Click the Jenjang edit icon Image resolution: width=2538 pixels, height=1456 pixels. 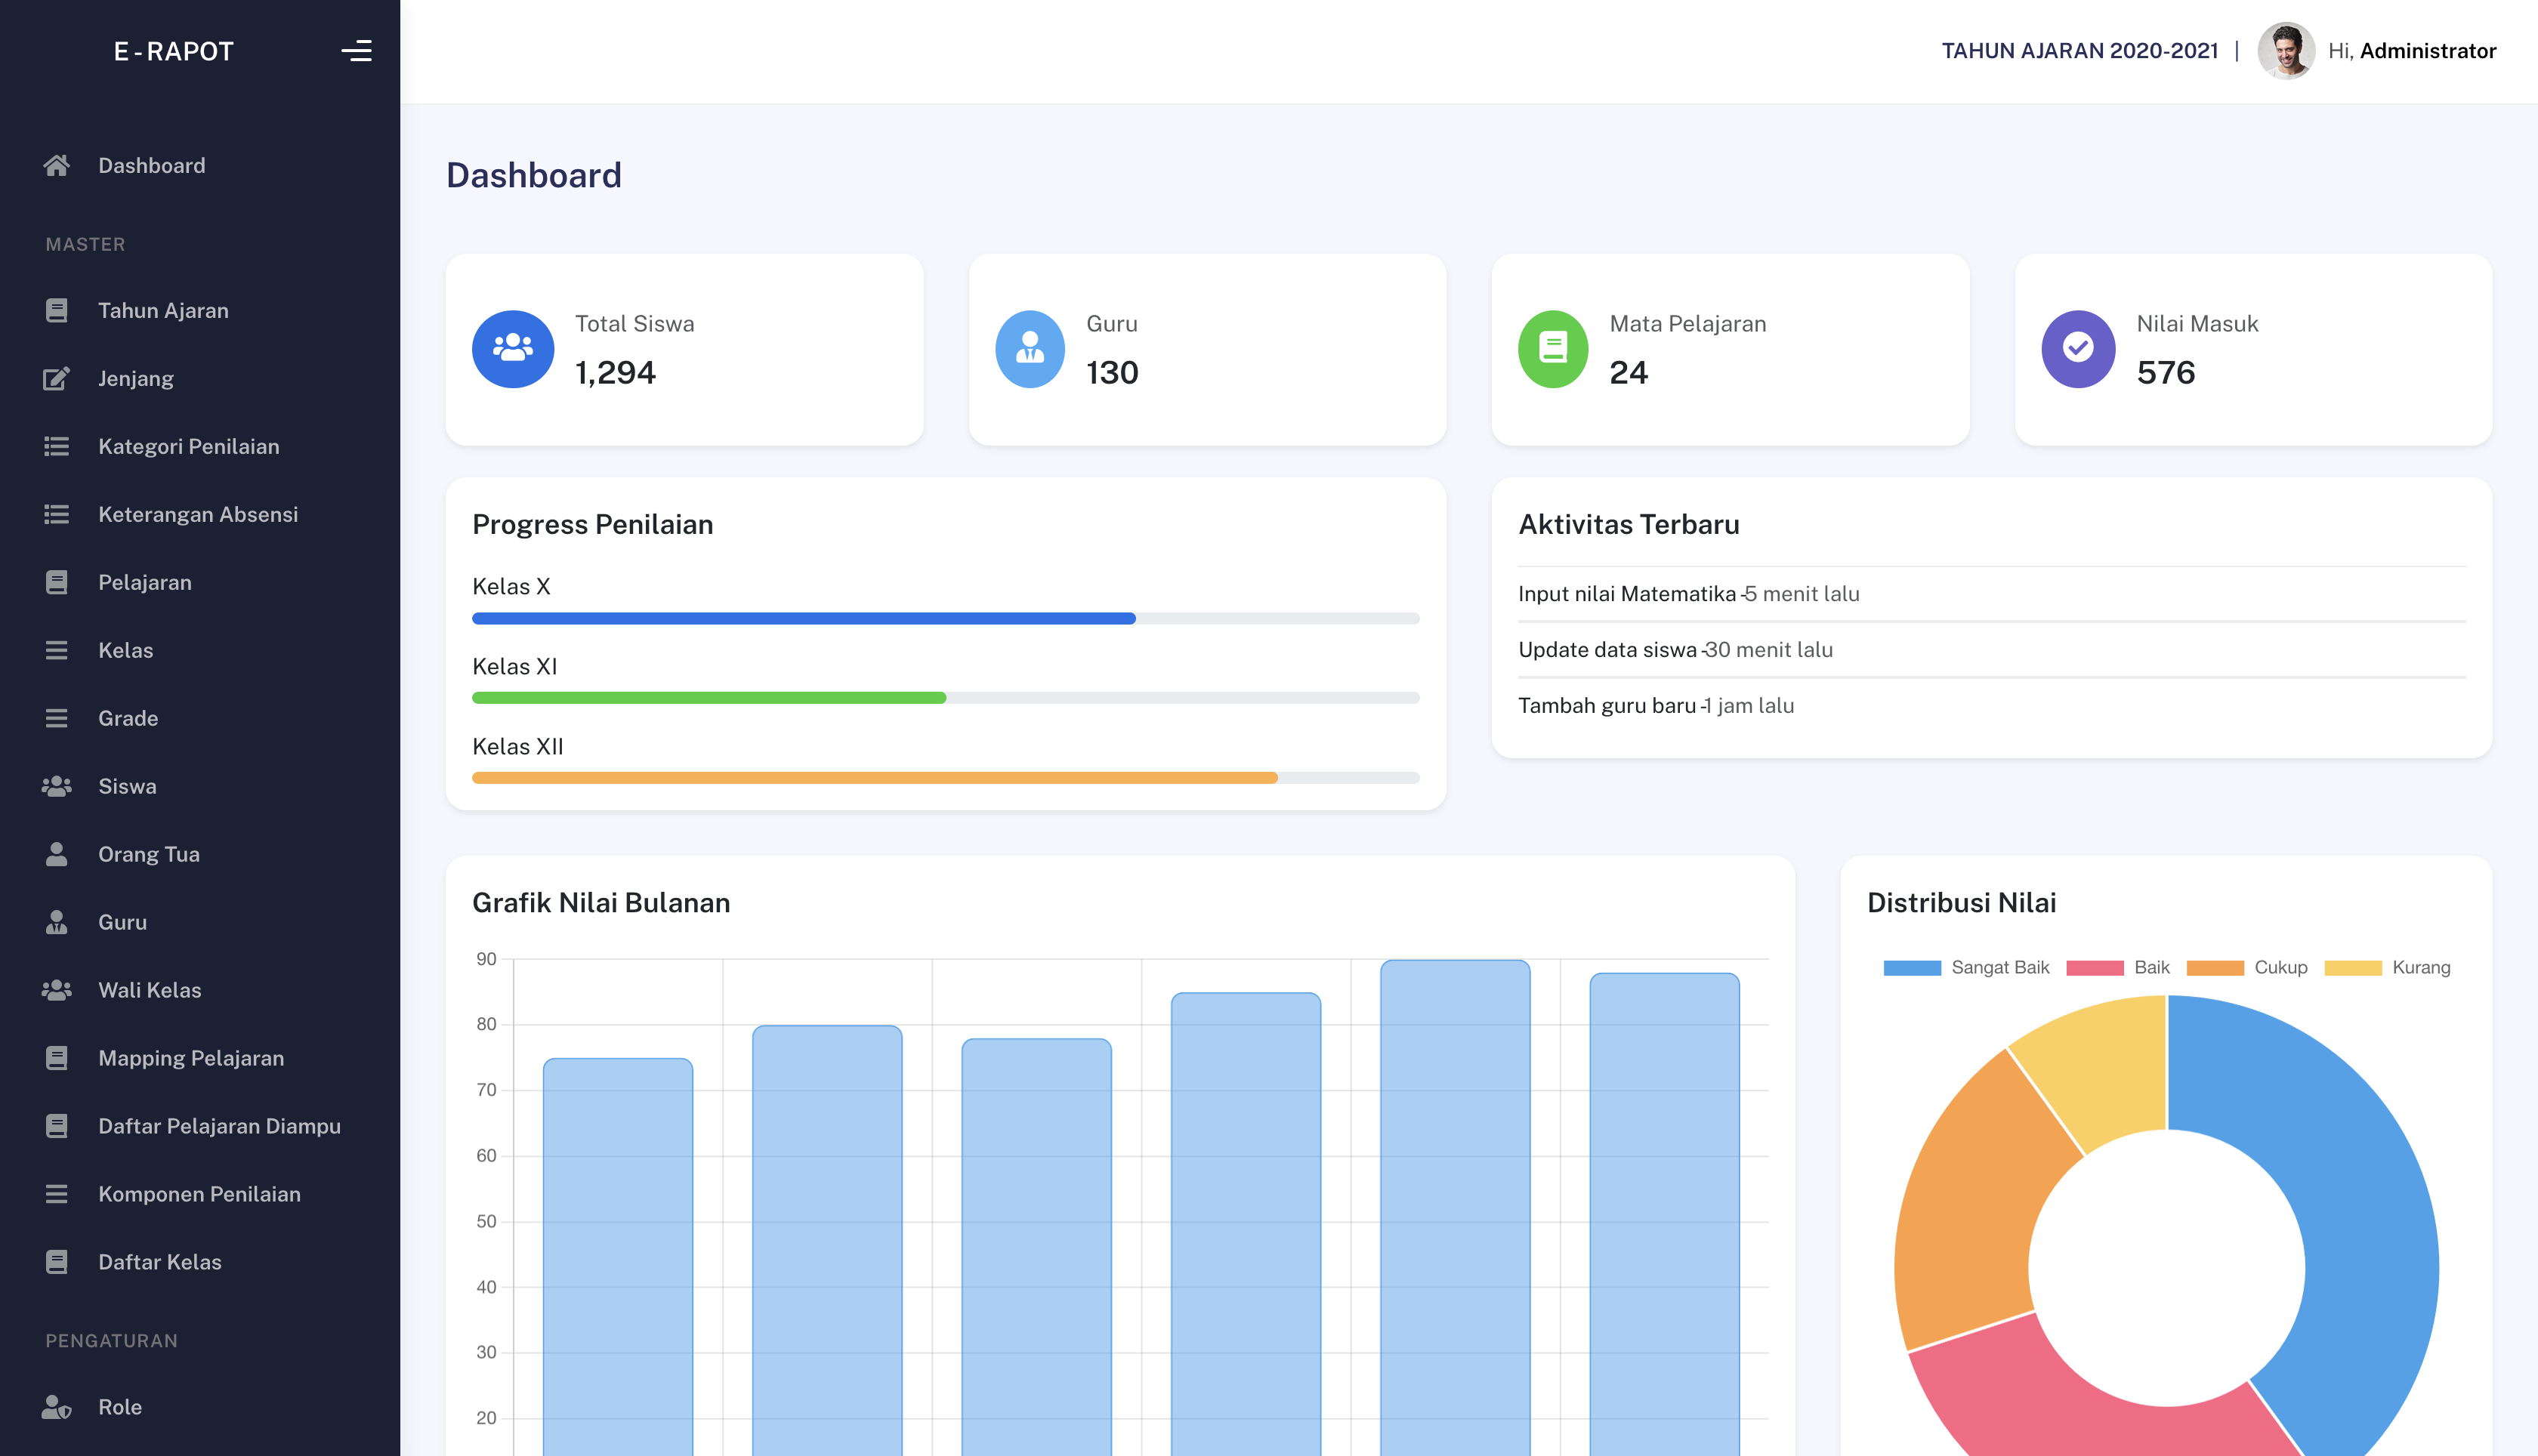[x=57, y=379]
